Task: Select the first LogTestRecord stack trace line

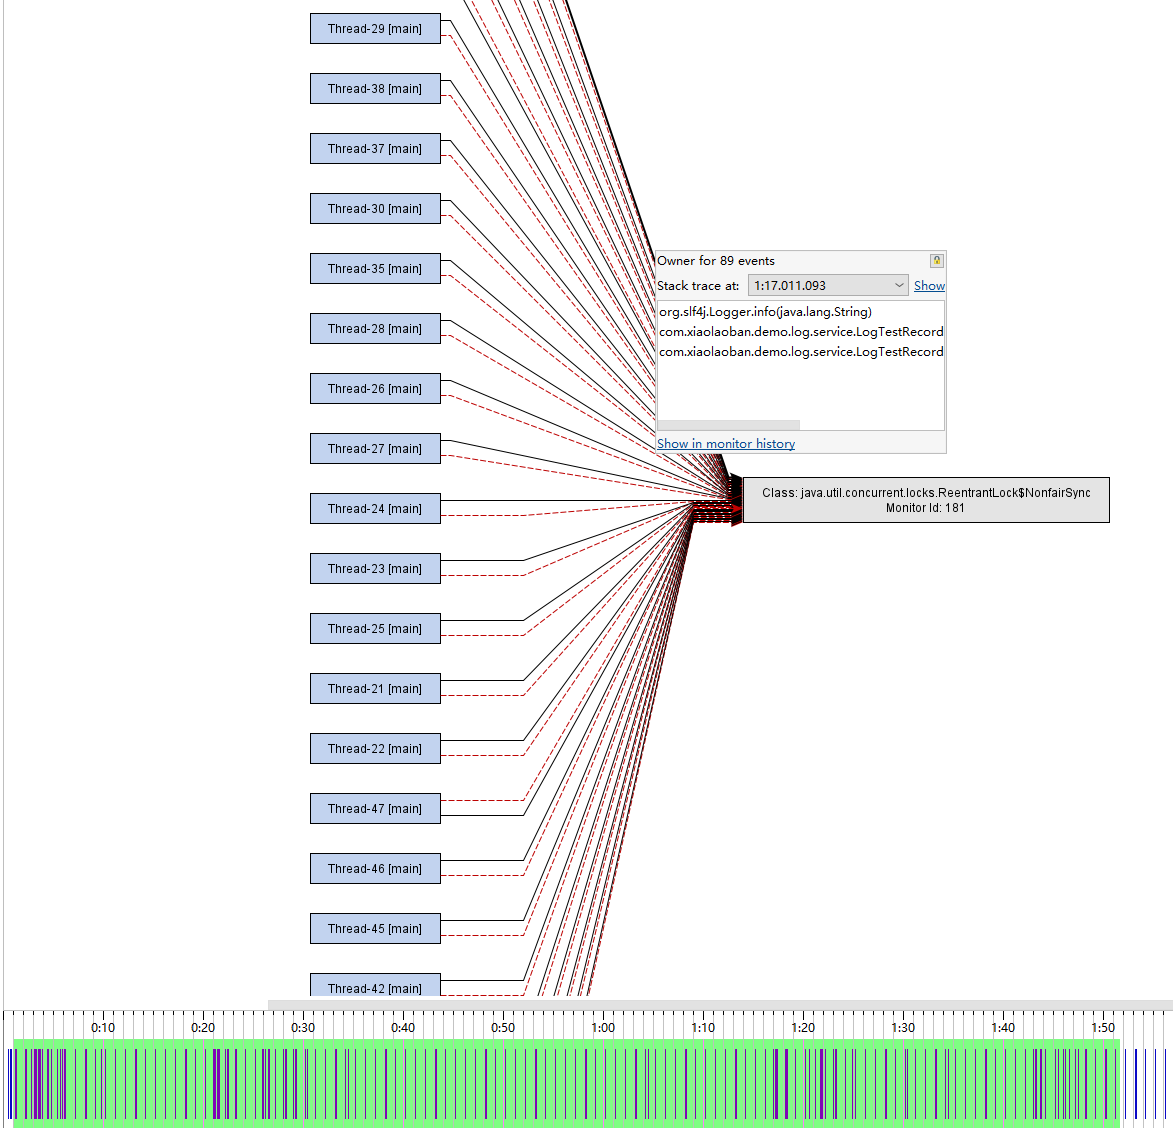Action: (x=800, y=331)
